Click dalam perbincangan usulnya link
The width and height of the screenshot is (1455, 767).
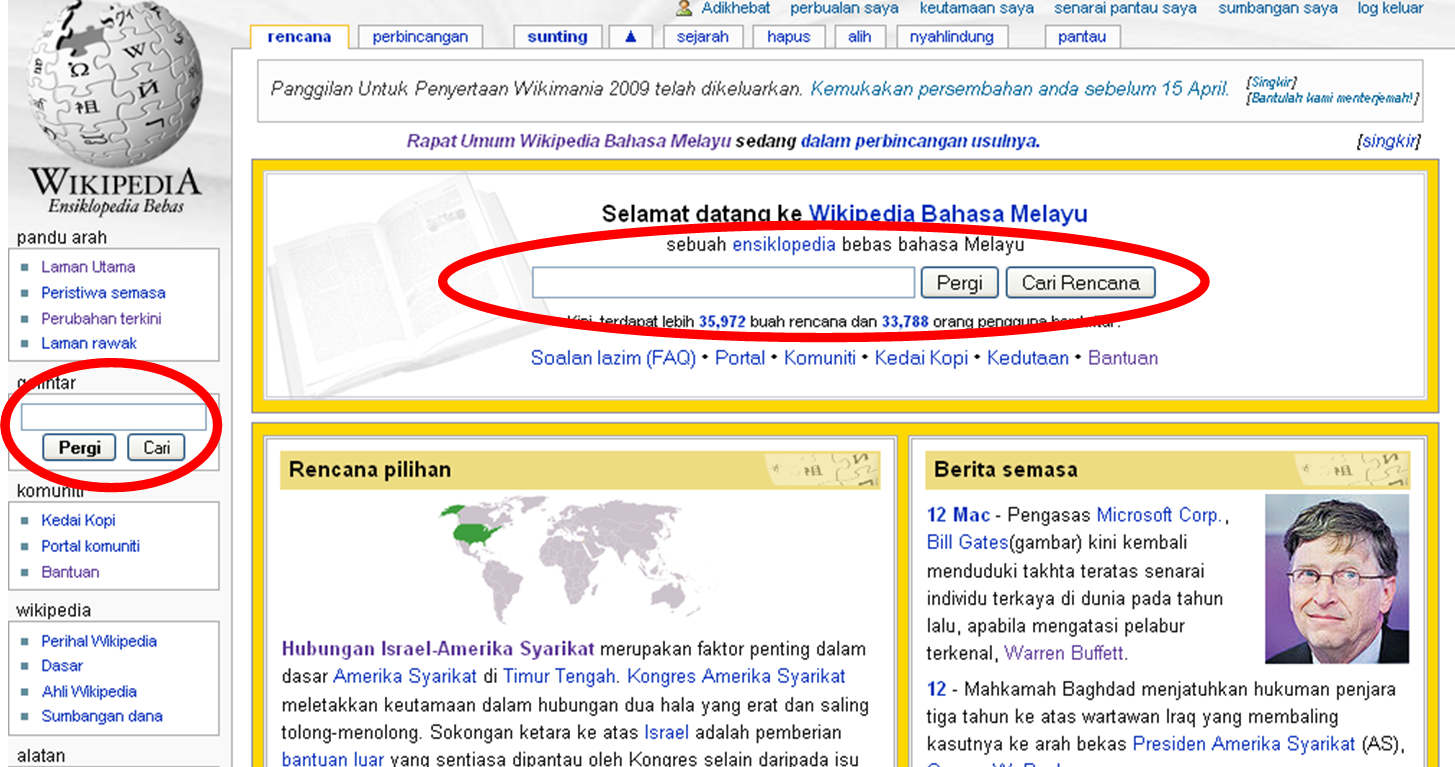[x=920, y=141]
